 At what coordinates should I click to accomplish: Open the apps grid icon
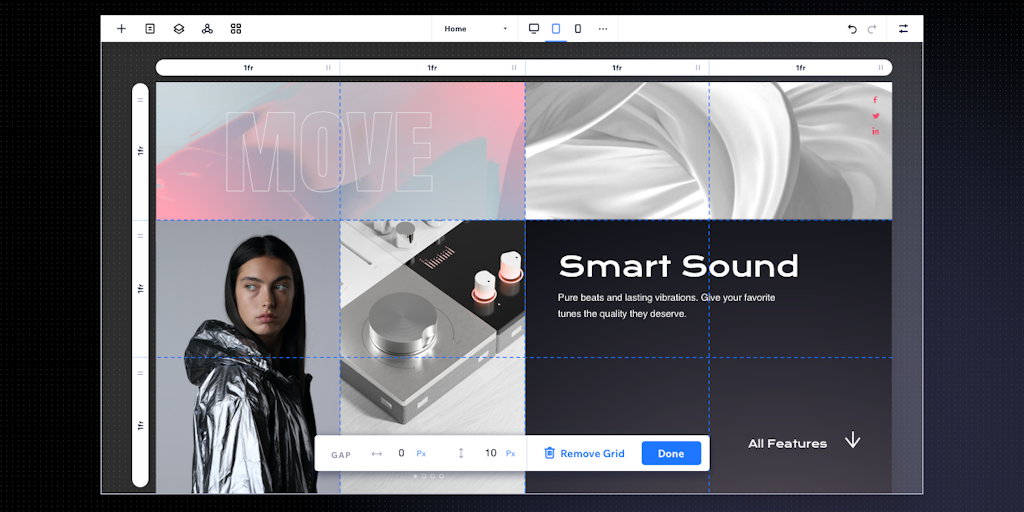[x=236, y=29]
